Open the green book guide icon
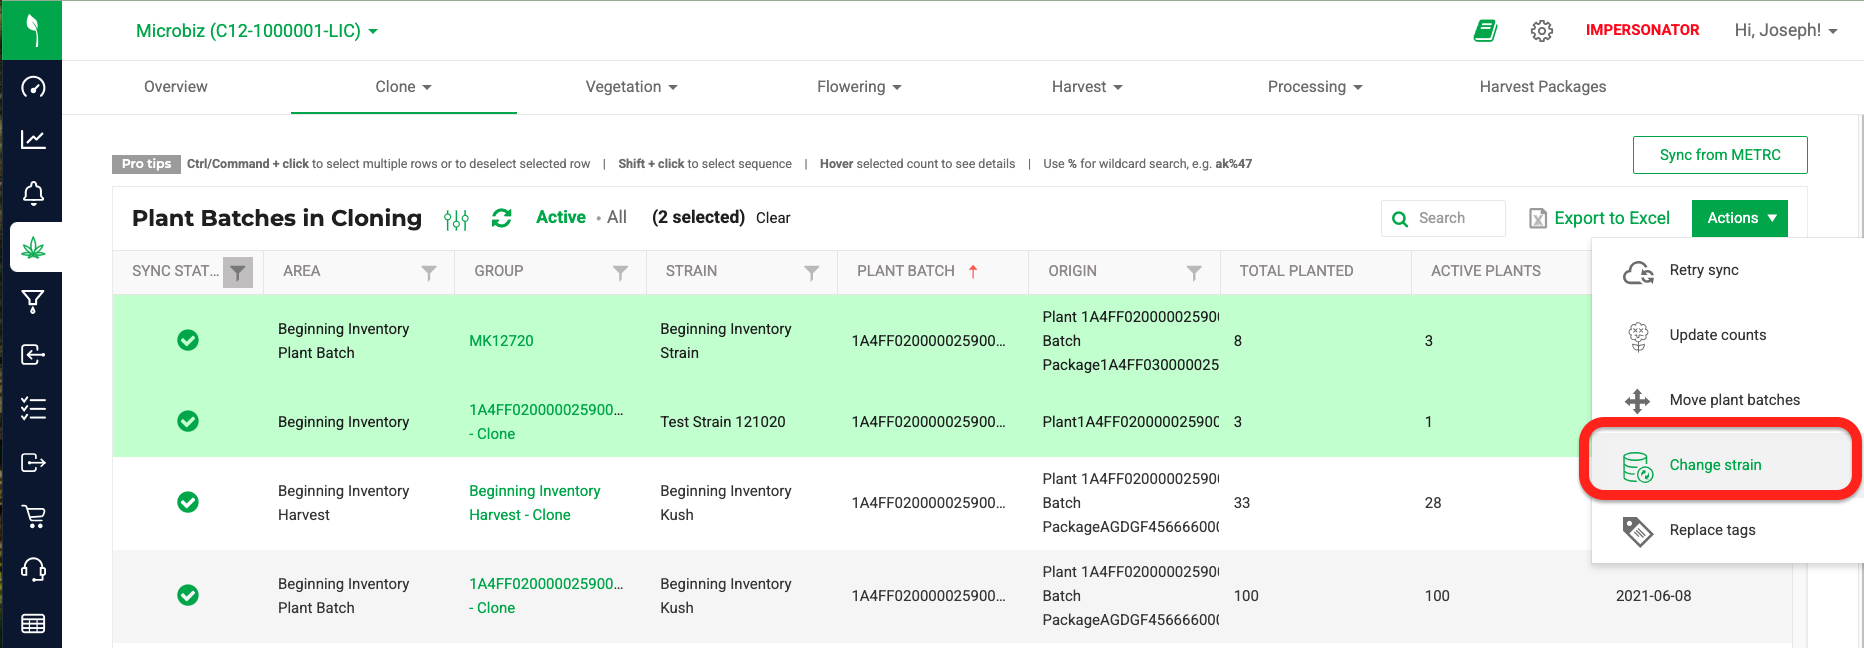The height and width of the screenshot is (648, 1864). click(x=1485, y=31)
